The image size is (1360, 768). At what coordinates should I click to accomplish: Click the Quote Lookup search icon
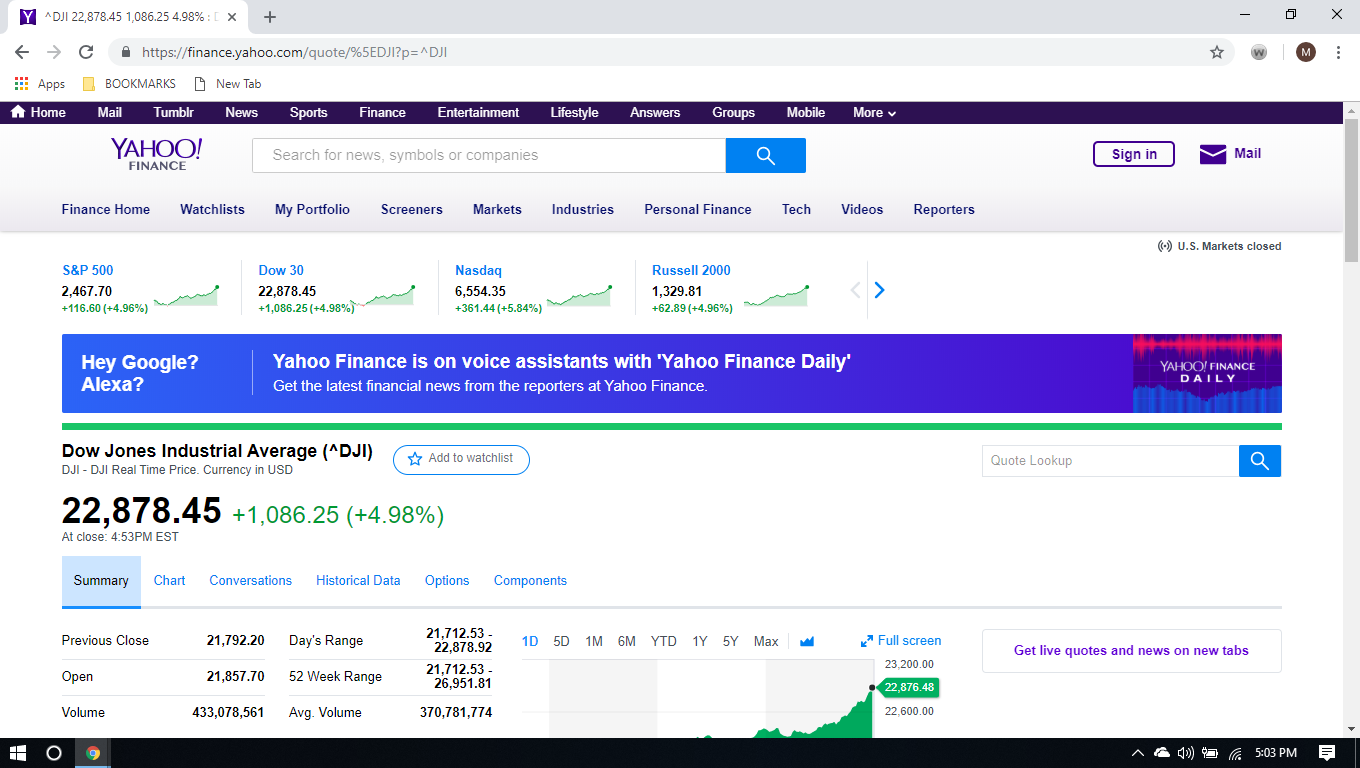pos(1260,461)
